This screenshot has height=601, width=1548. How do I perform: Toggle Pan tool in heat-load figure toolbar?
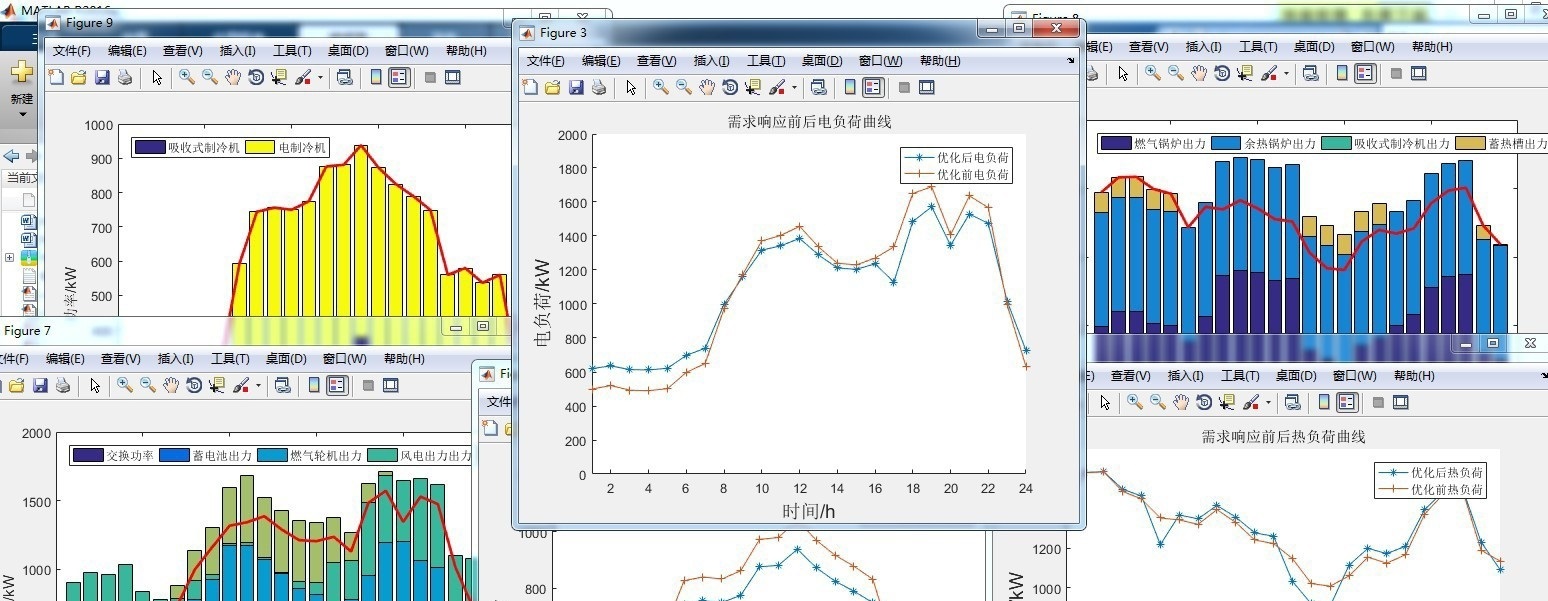click(x=1181, y=402)
